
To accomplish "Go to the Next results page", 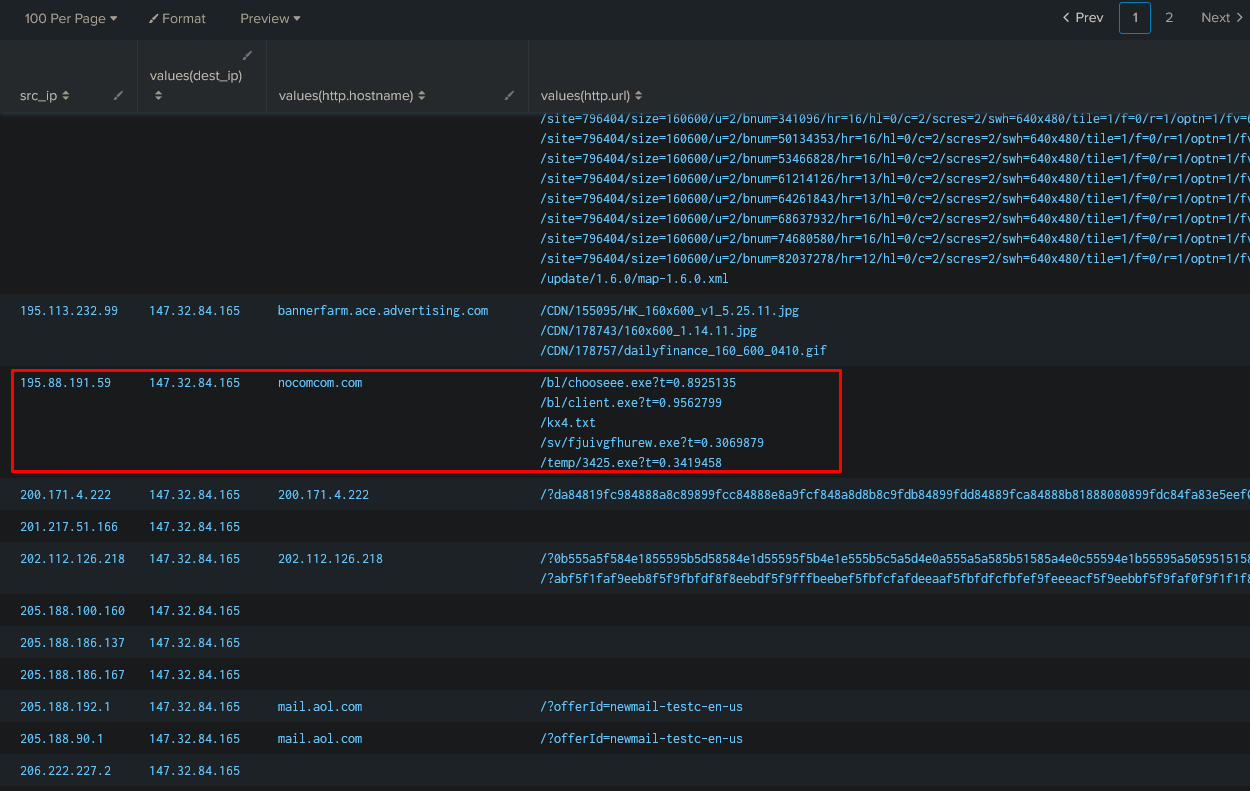I will [1222, 18].
